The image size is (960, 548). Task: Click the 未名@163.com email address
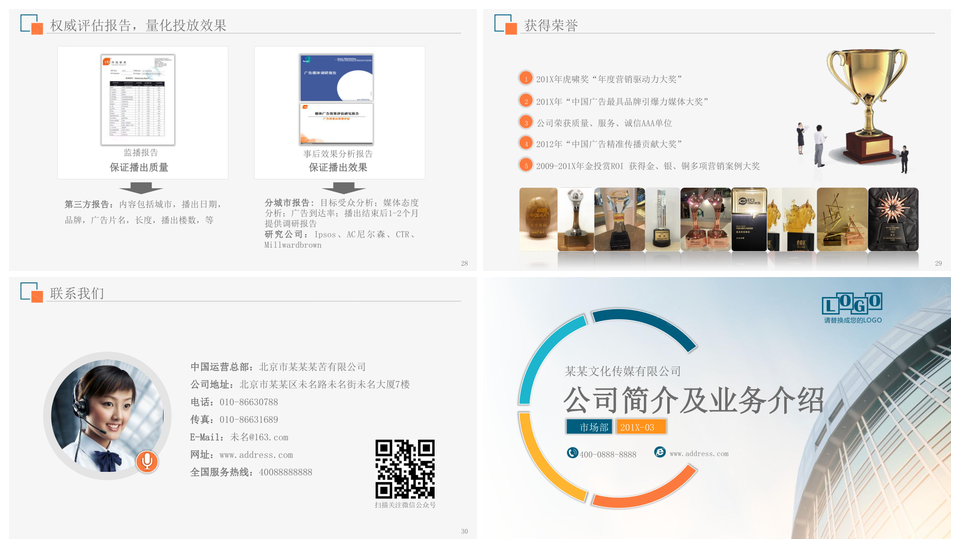pyautogui.click(x=259, y=437)
